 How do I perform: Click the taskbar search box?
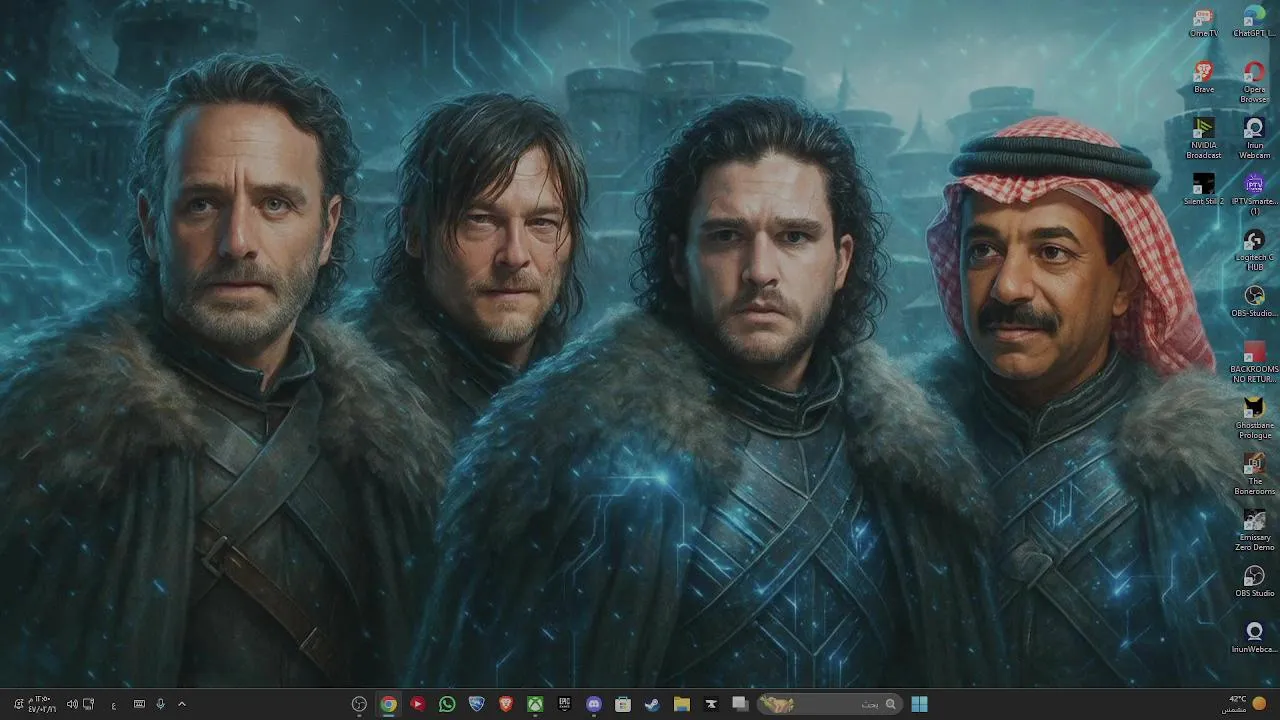point(828,704)
